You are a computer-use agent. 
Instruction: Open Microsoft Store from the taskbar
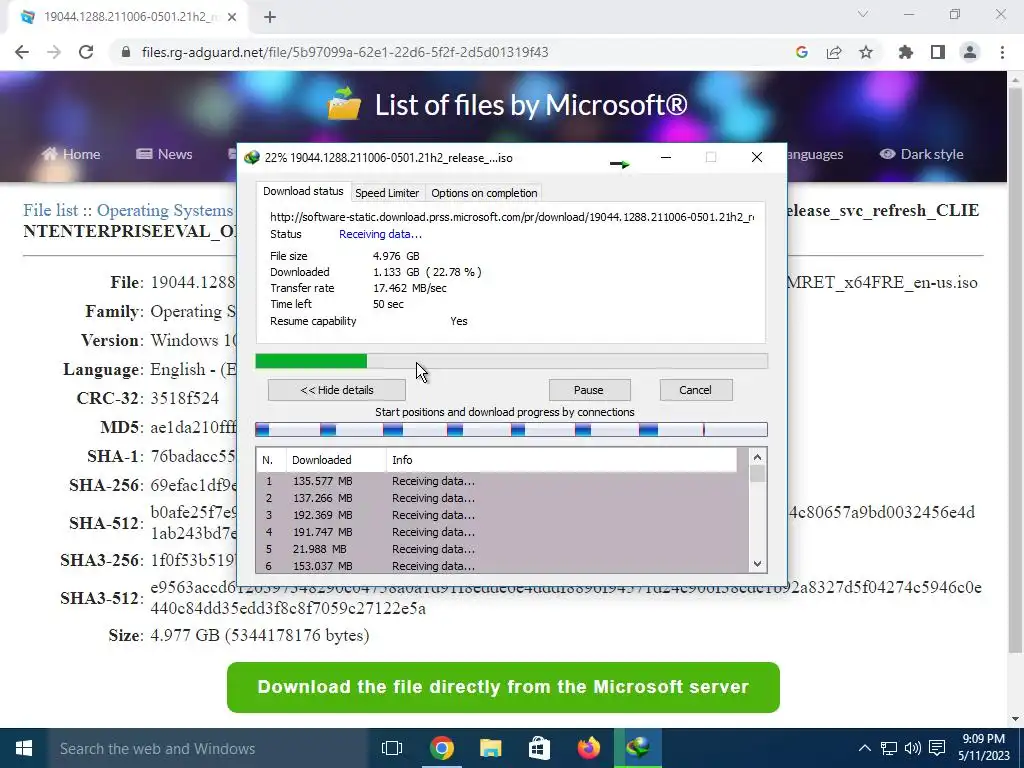point(539,748)
